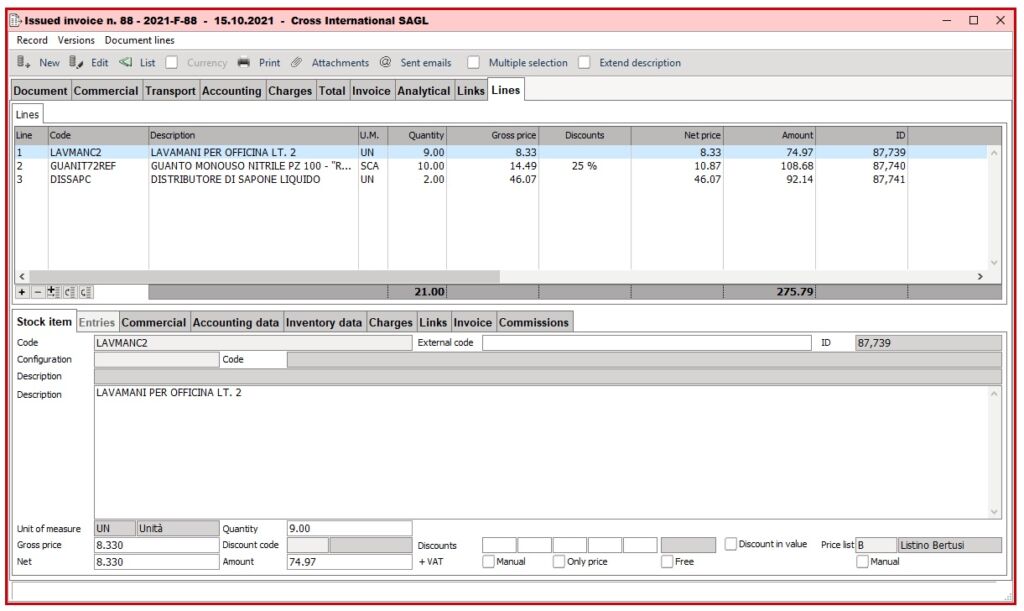Select the DISSAPC line row
This screenshot has height=611, width=1024.
click(x=500, y=179)
